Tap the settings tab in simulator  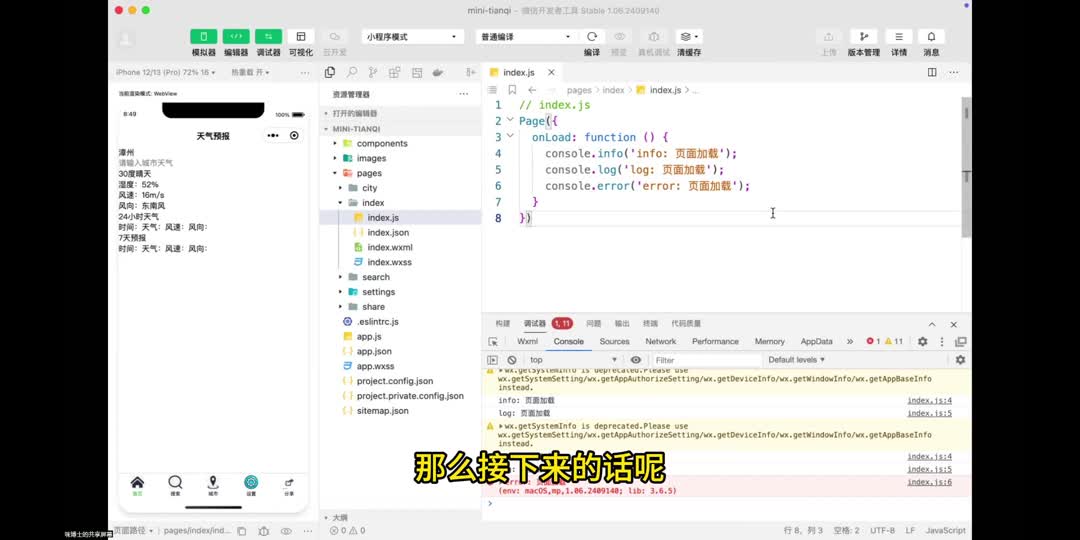point(251,485)
